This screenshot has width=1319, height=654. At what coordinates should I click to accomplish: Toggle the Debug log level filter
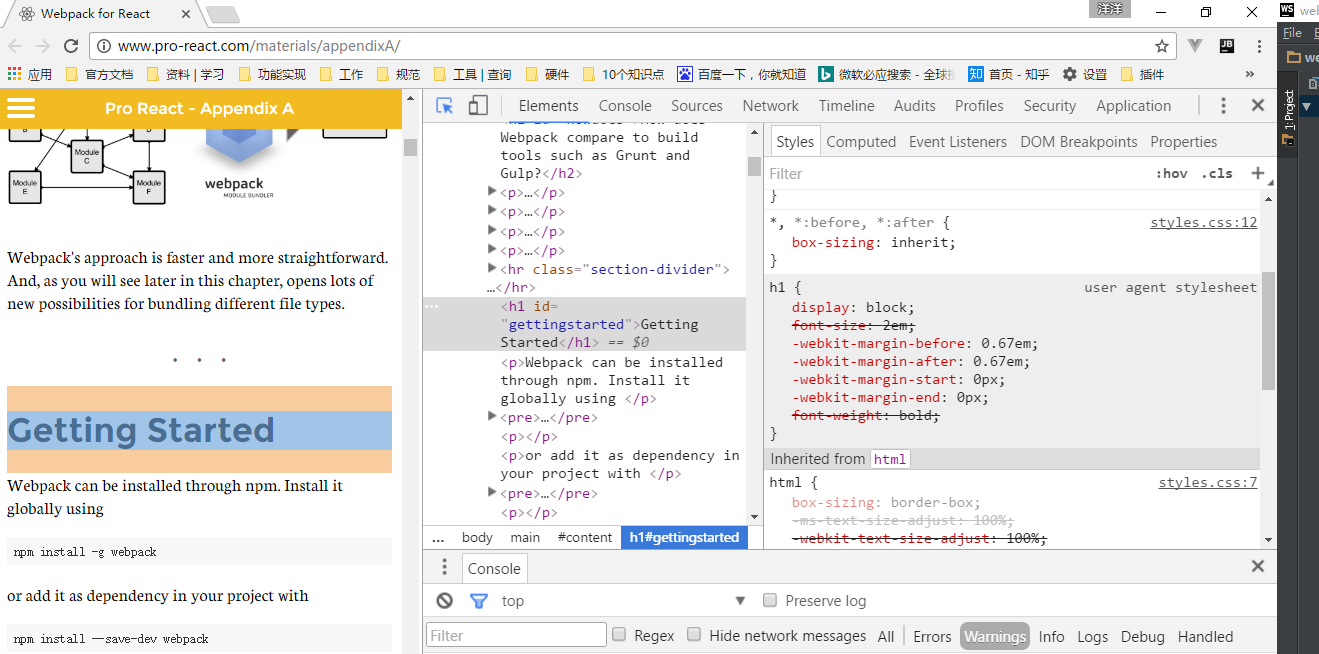(x=1142, y=636)
